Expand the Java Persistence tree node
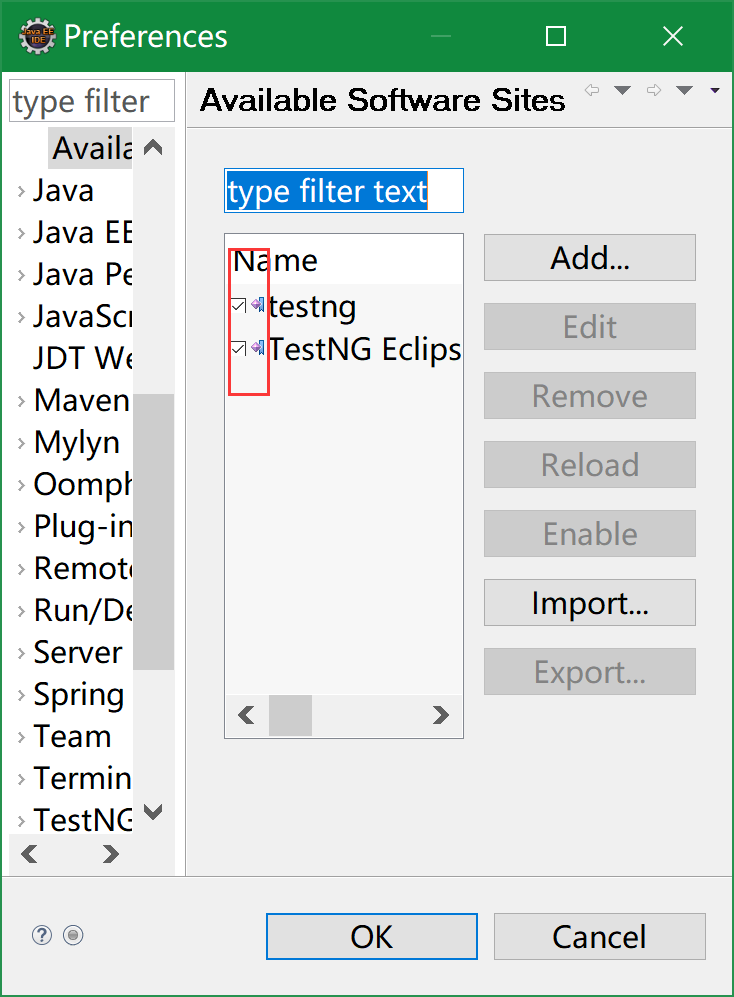 click(21, 275)
